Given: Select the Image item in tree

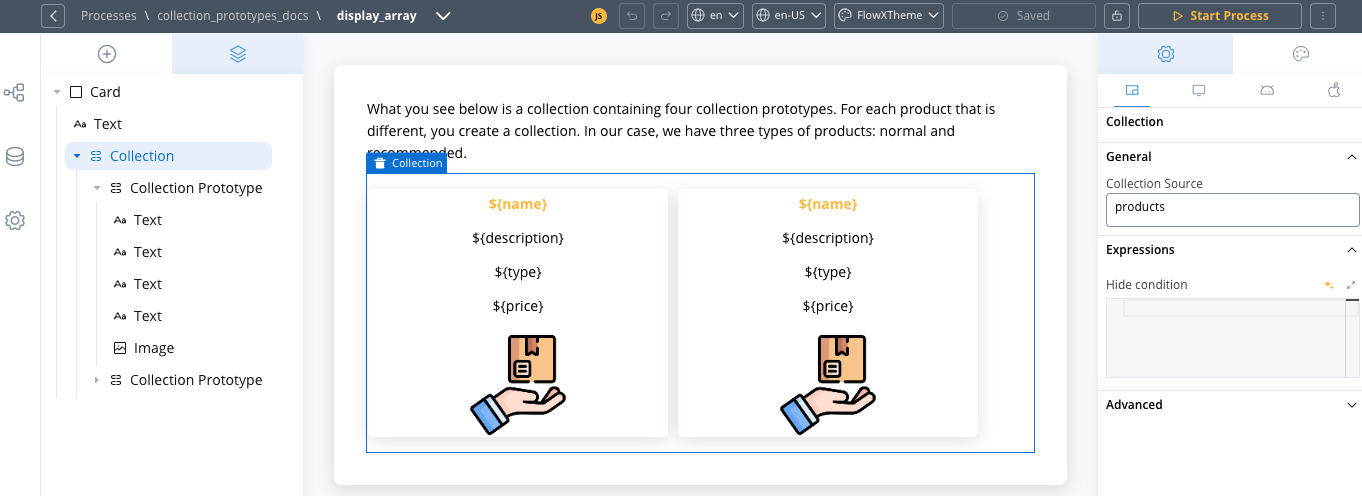Looking at the screenshot, I should 154,348.
